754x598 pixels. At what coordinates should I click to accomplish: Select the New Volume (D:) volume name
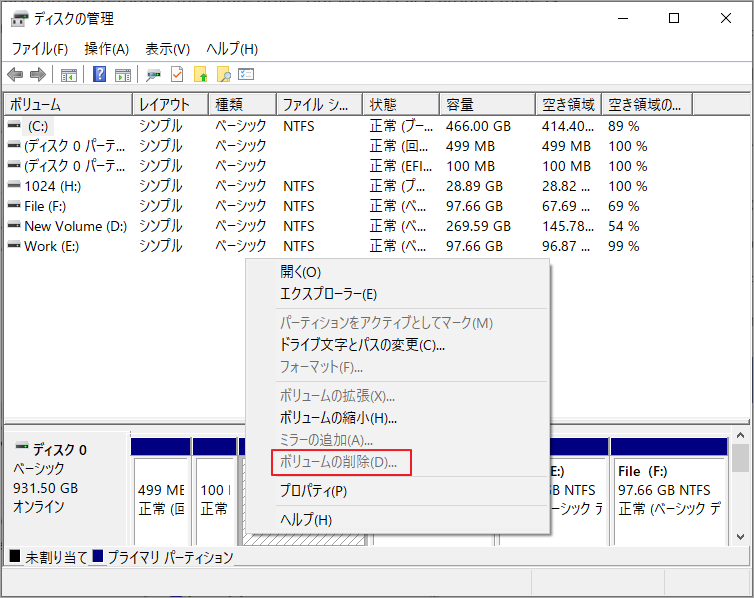(75, 226)
